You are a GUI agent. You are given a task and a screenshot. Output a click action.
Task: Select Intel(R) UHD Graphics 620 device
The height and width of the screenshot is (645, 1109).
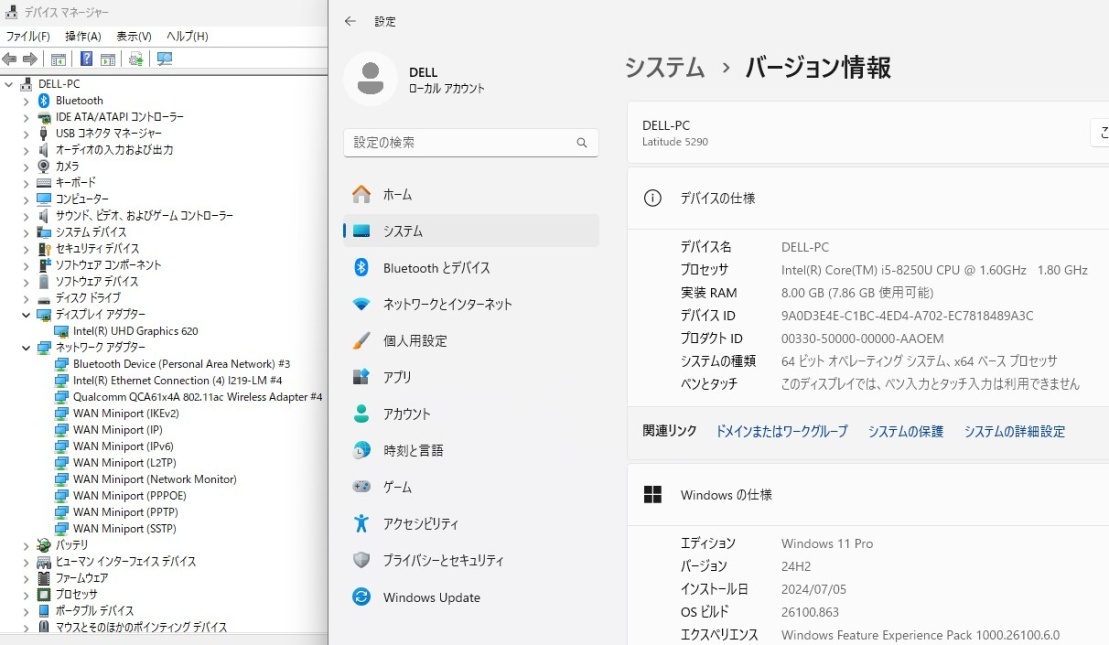pos(111,330)
